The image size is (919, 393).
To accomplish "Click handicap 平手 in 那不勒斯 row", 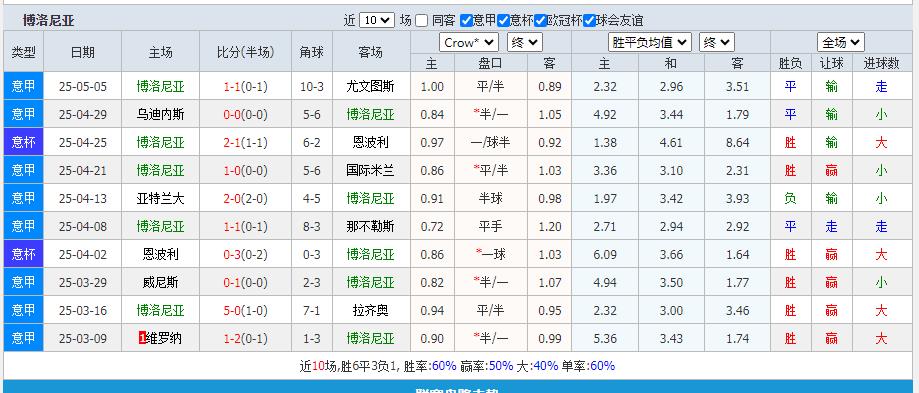I will pos(491,226).
